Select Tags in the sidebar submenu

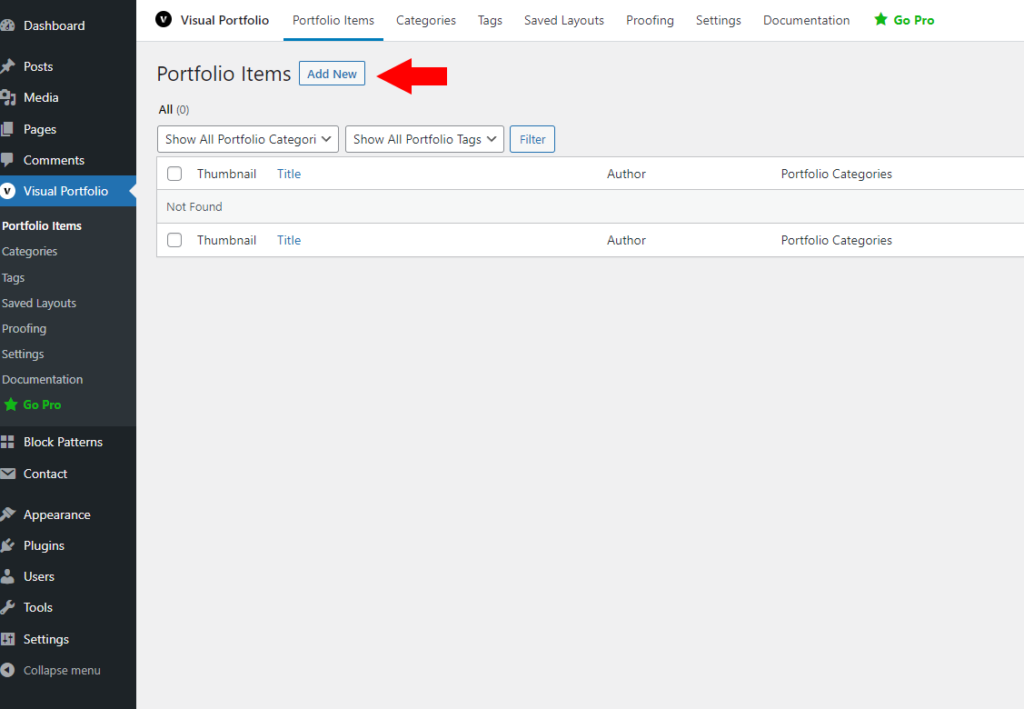pos(13,277)
